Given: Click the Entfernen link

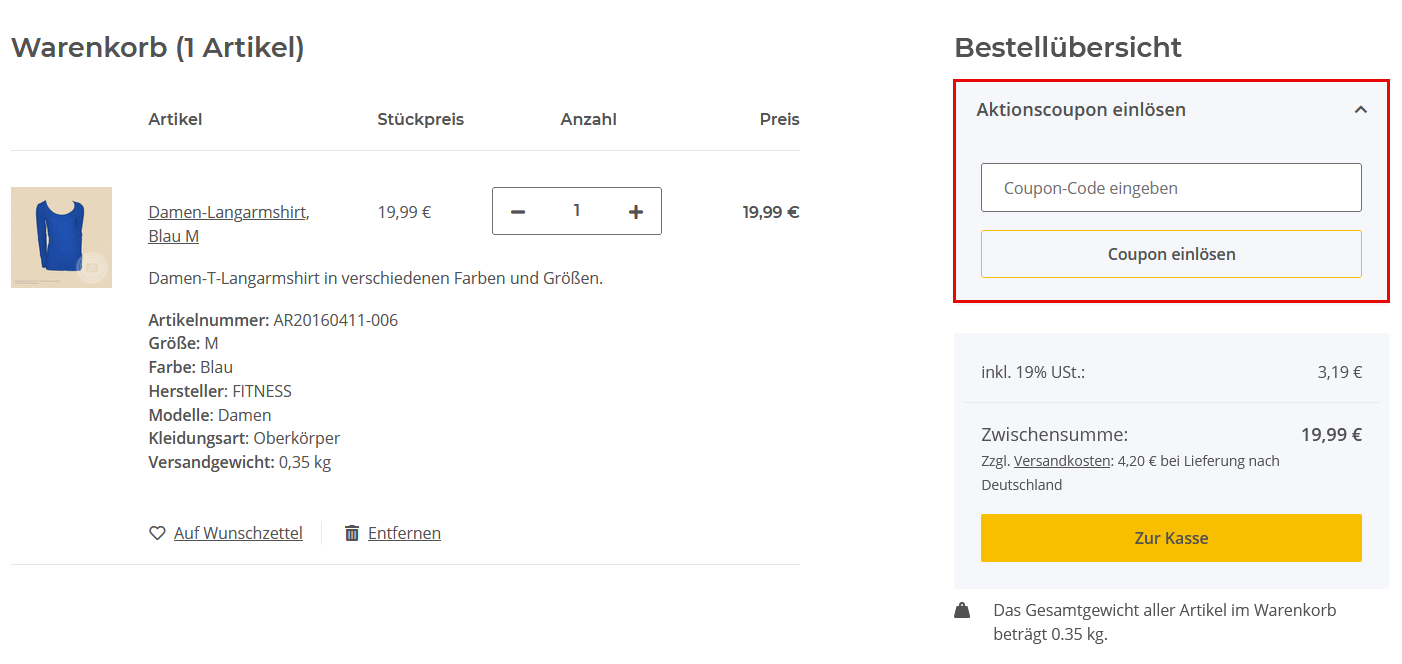Looking at the screenshot, I should point(404,533).
